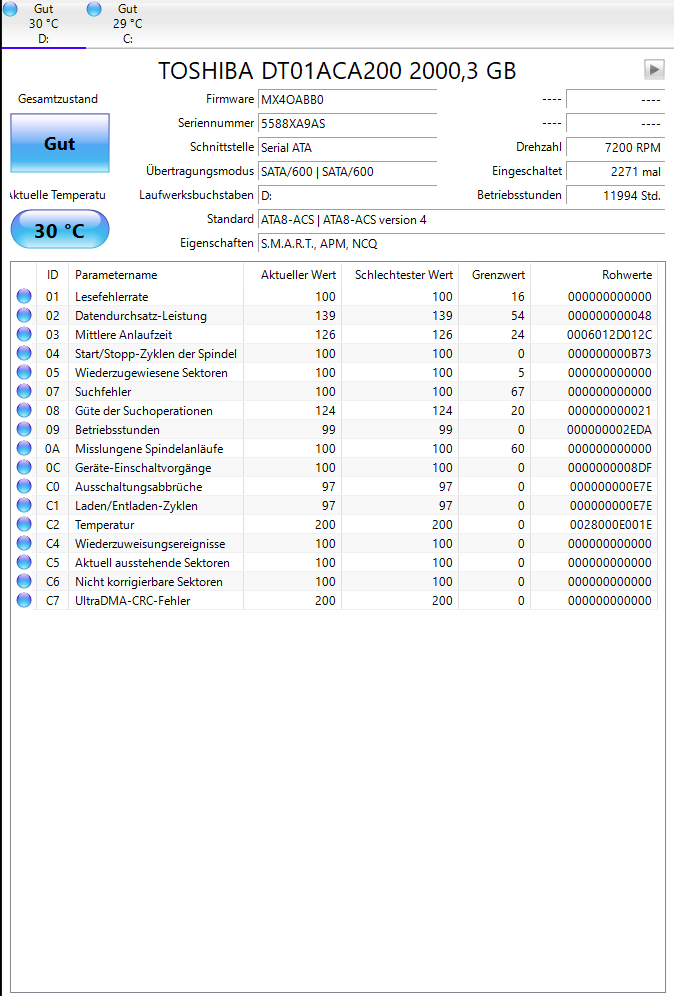
Task: Click raw value 000000000B73
Action: [609, 354]
